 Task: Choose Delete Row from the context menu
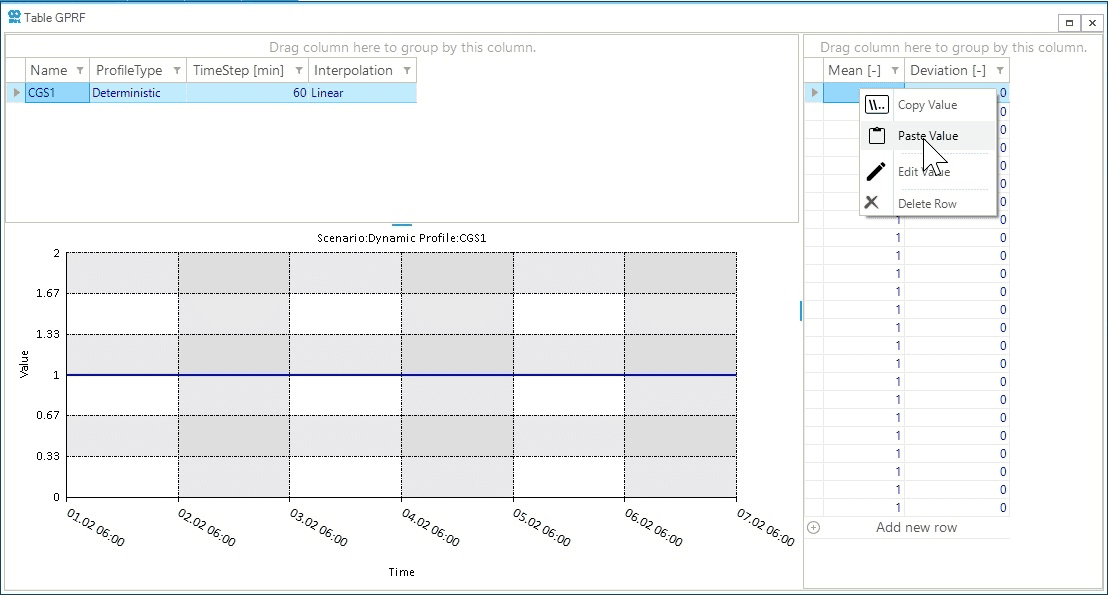click(x=927, y=202)
